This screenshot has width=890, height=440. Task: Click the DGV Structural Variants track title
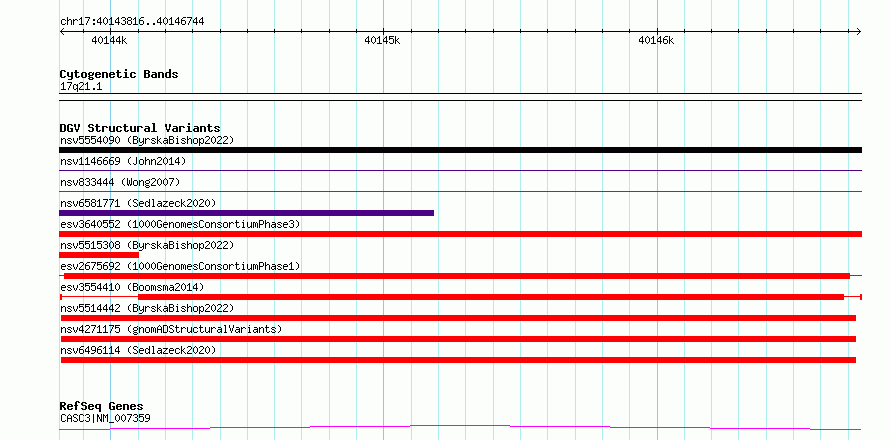tap(140, 128)
